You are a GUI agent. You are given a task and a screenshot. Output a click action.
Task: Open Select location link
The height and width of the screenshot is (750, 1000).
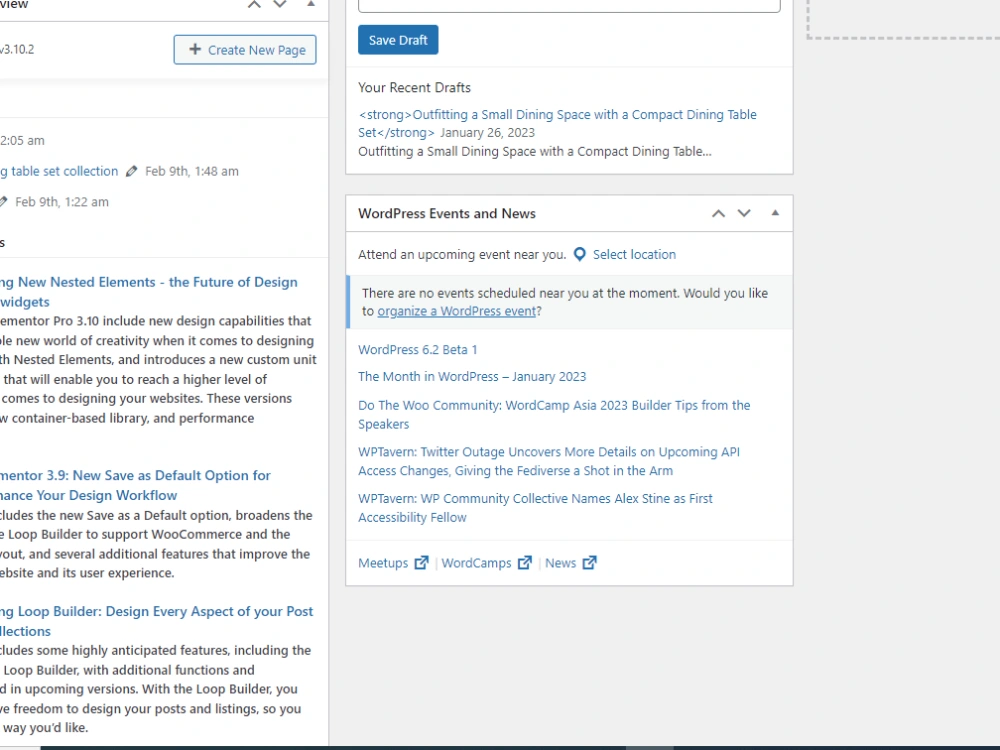pos(634,254)
